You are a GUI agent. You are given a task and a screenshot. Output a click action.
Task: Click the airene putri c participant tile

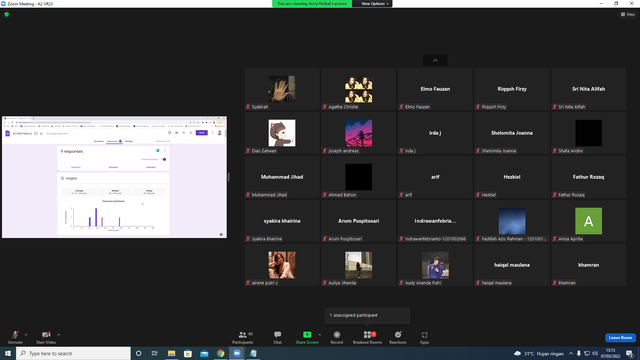pos(282,265)
